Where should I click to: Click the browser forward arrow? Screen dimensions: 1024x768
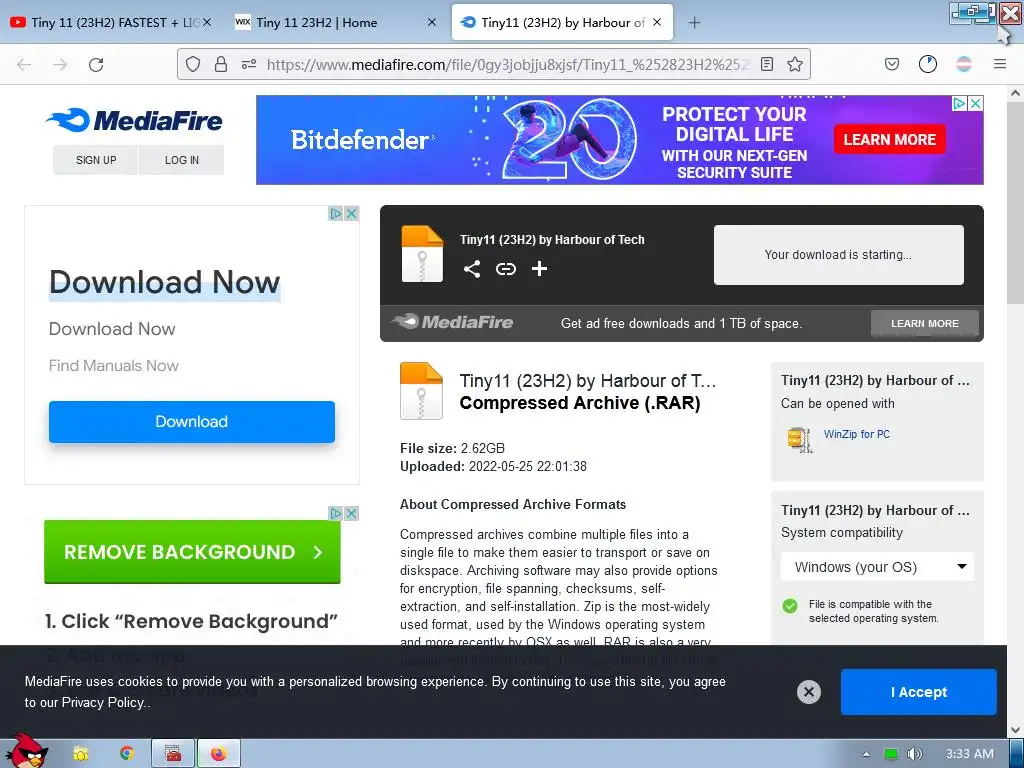60,64
